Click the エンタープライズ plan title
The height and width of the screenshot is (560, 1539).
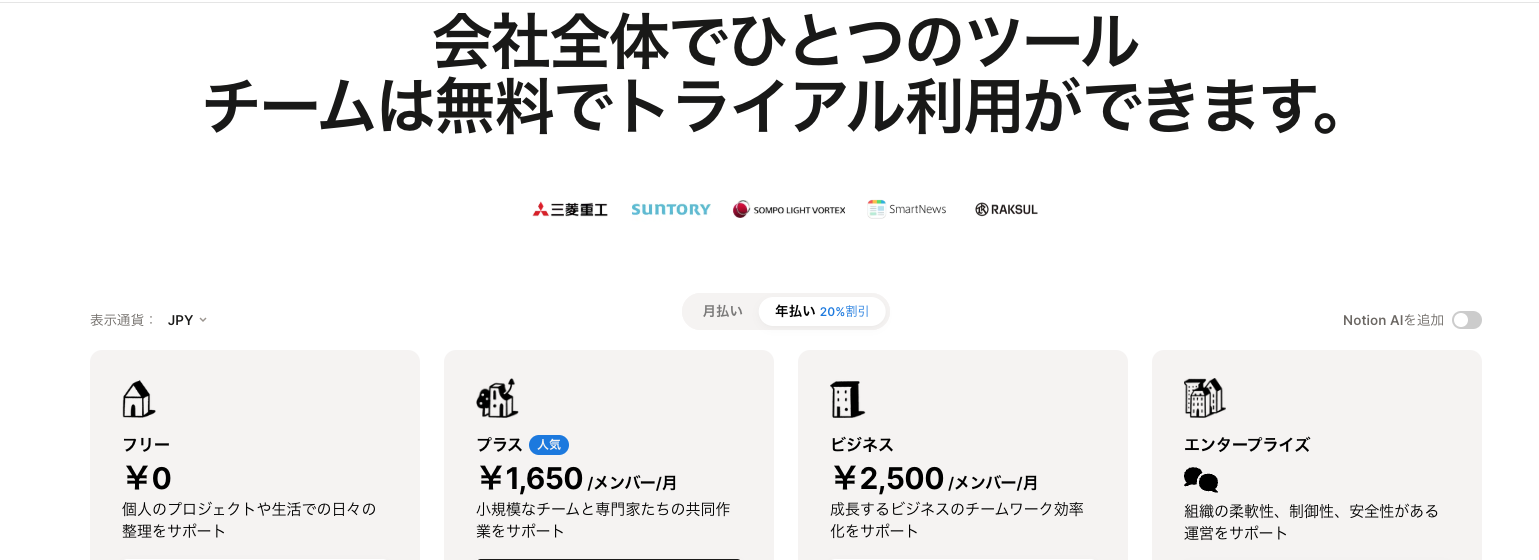coord(1246,445)
